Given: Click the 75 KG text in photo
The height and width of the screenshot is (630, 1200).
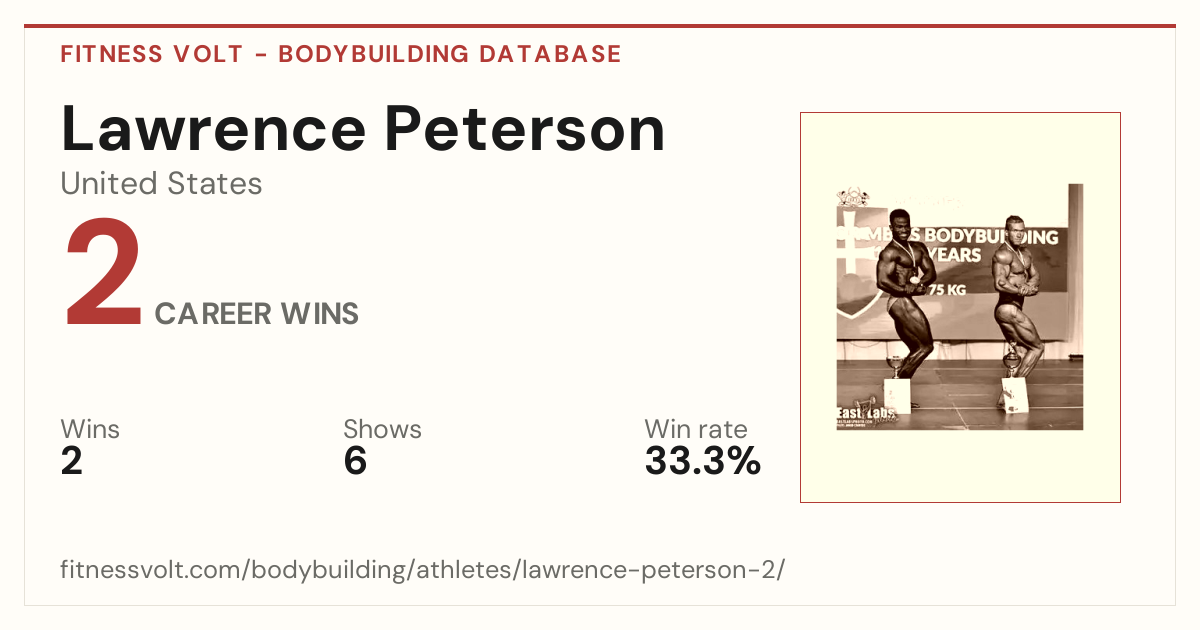Looking at the screenshot, I should tap(946, 290).
